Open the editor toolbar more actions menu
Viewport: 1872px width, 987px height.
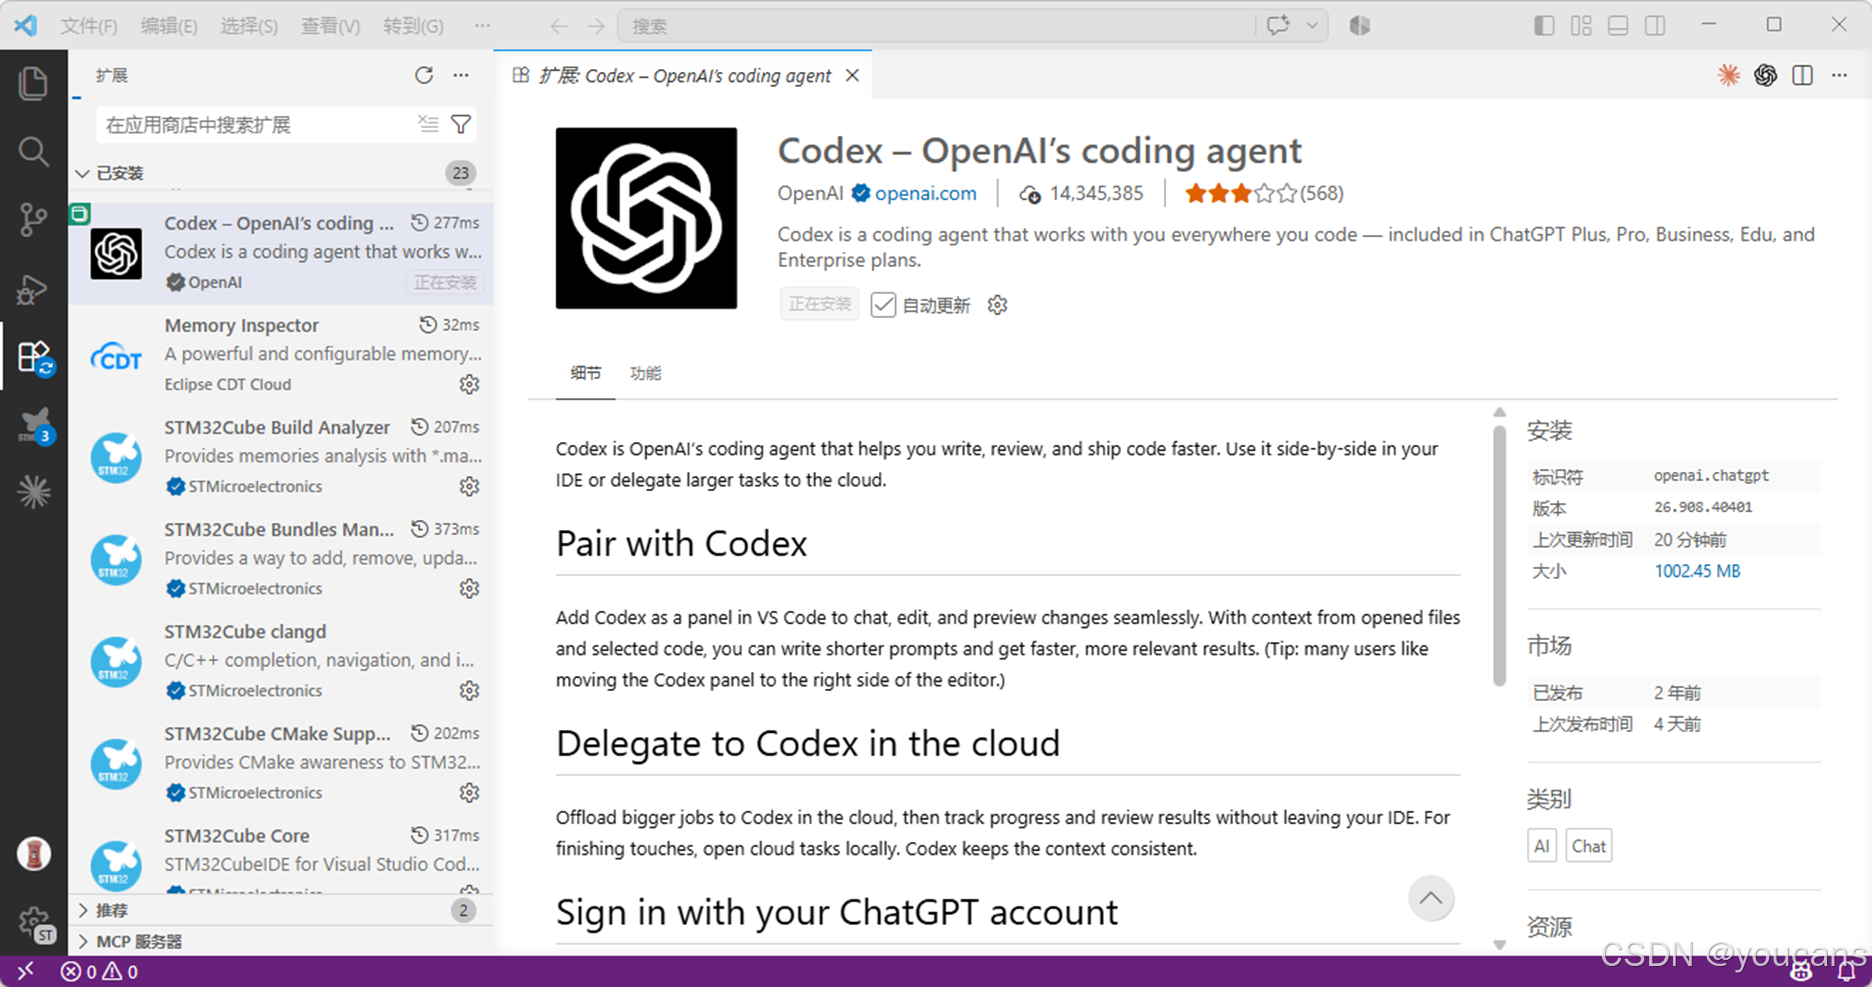1839,75
